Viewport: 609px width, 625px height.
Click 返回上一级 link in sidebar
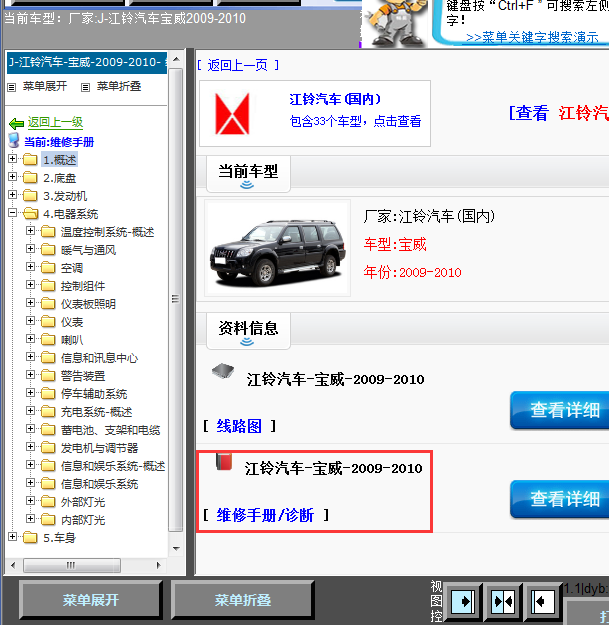[x=55, y=122]
